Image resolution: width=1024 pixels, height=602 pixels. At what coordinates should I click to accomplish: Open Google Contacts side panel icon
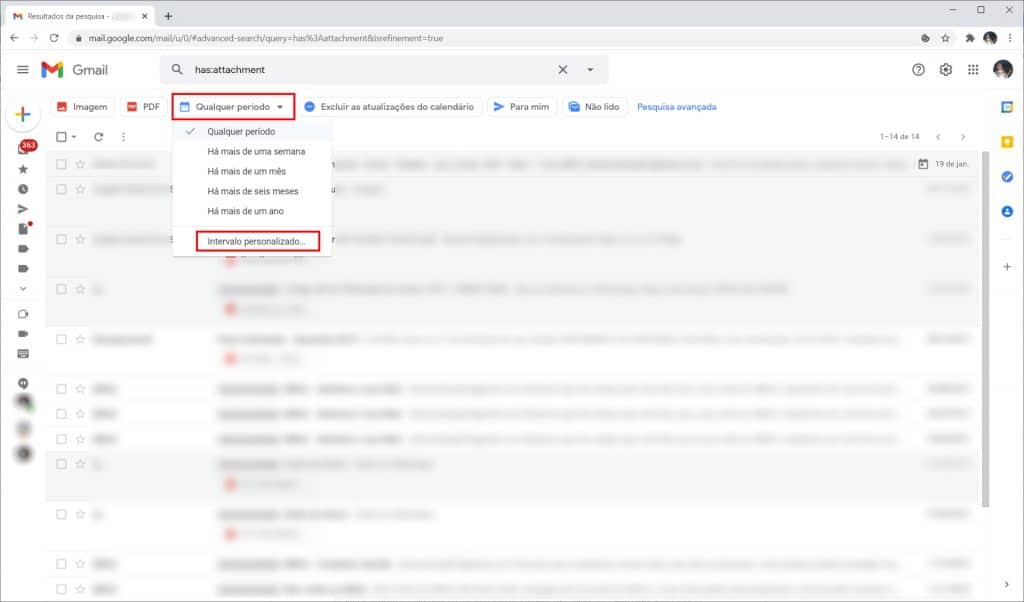coord(1007,212)
